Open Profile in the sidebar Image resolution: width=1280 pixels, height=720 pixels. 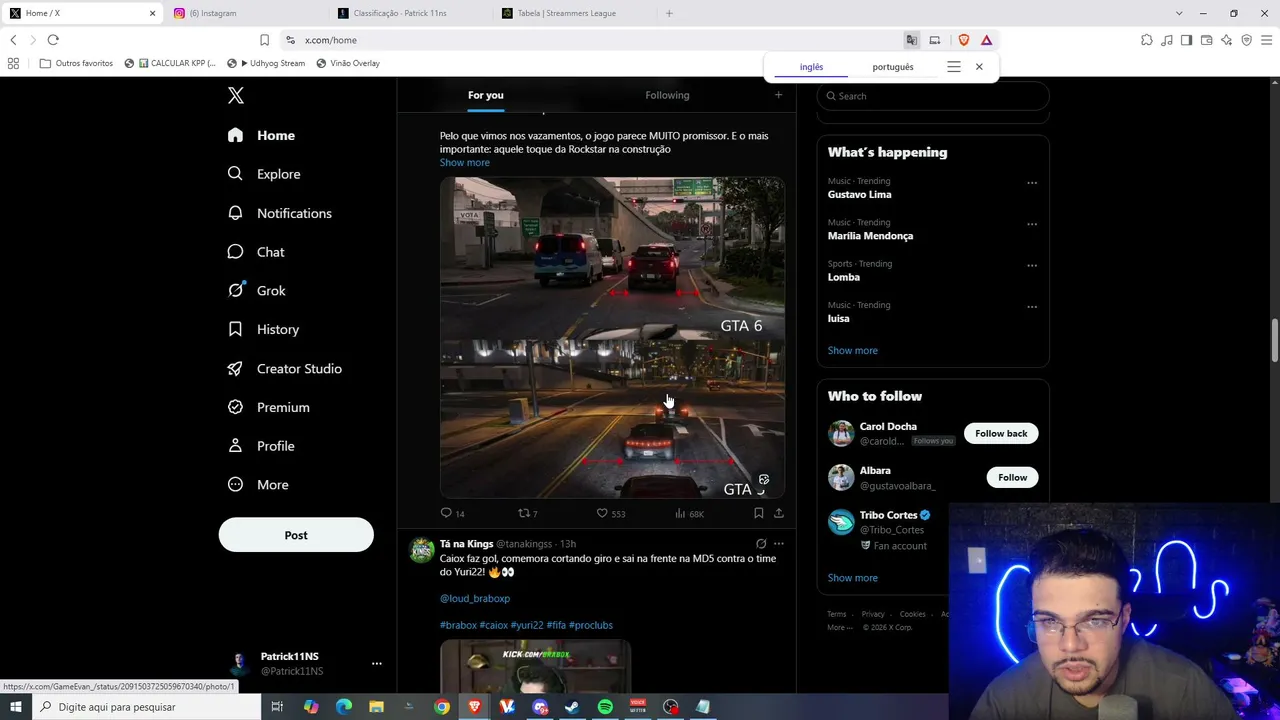261,446
